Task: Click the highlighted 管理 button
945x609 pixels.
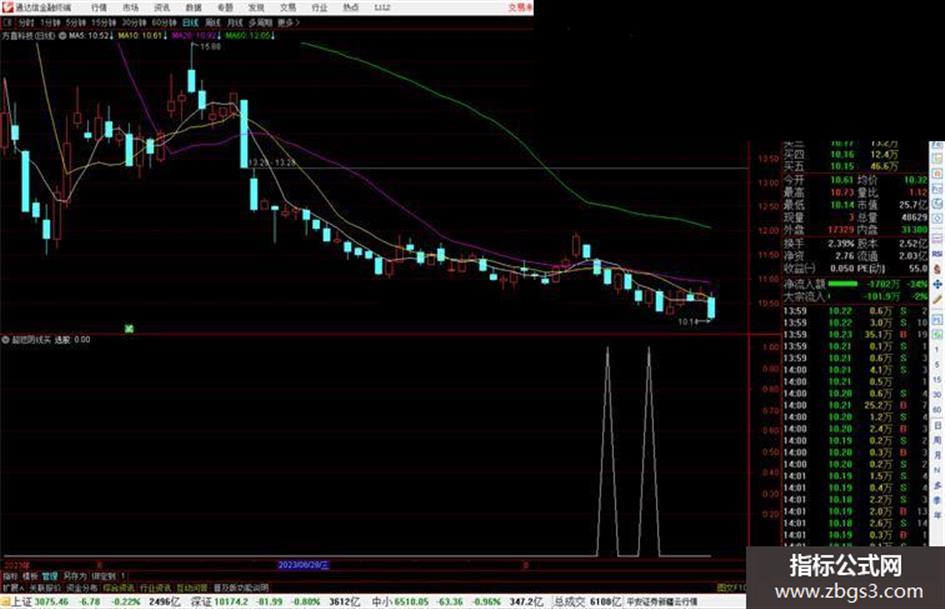Action: point(50,576)
